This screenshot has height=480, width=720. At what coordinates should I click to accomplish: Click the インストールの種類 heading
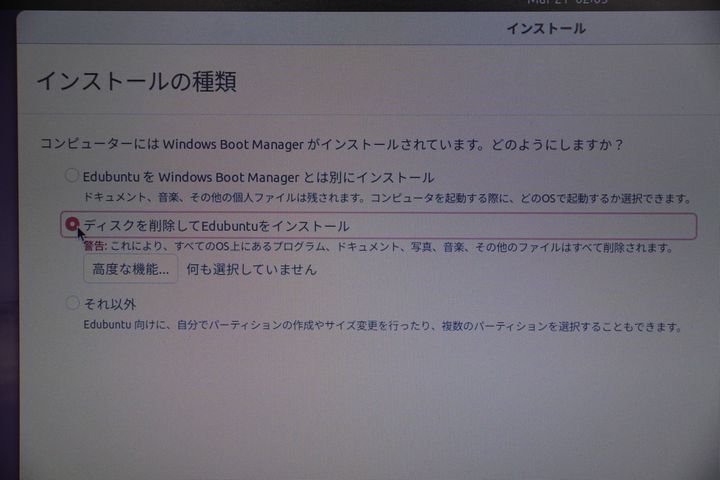(136, 81)
